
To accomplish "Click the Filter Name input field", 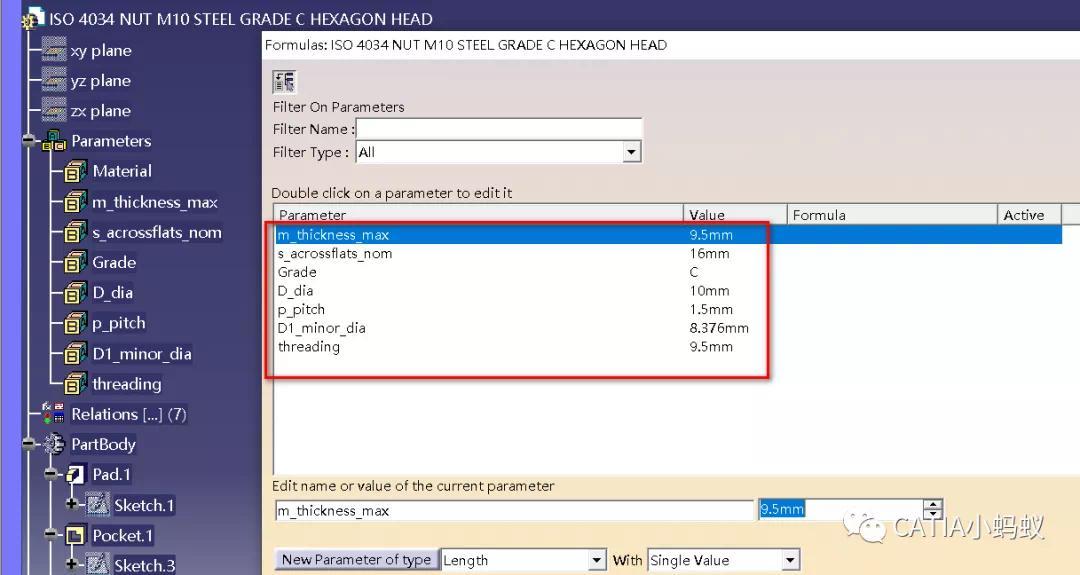I will coord(499,129).
